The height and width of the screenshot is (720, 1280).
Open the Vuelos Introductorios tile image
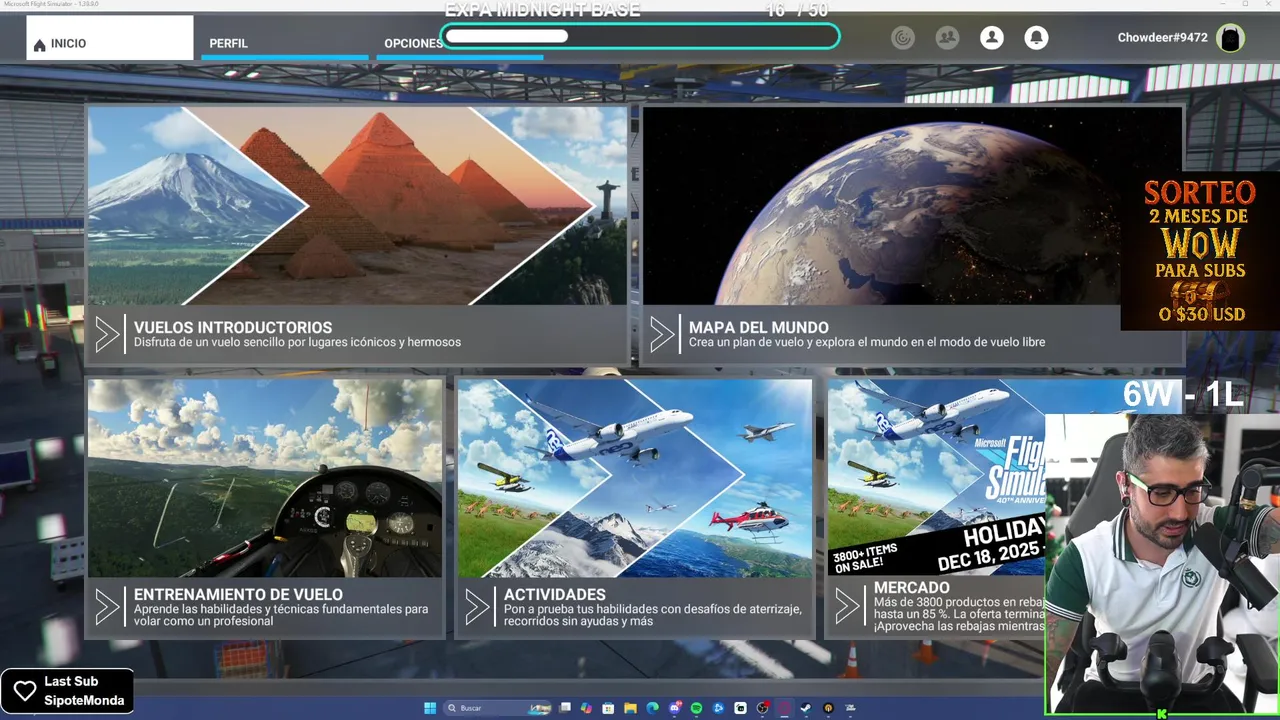pyautogui.click(x=357, y=205)
